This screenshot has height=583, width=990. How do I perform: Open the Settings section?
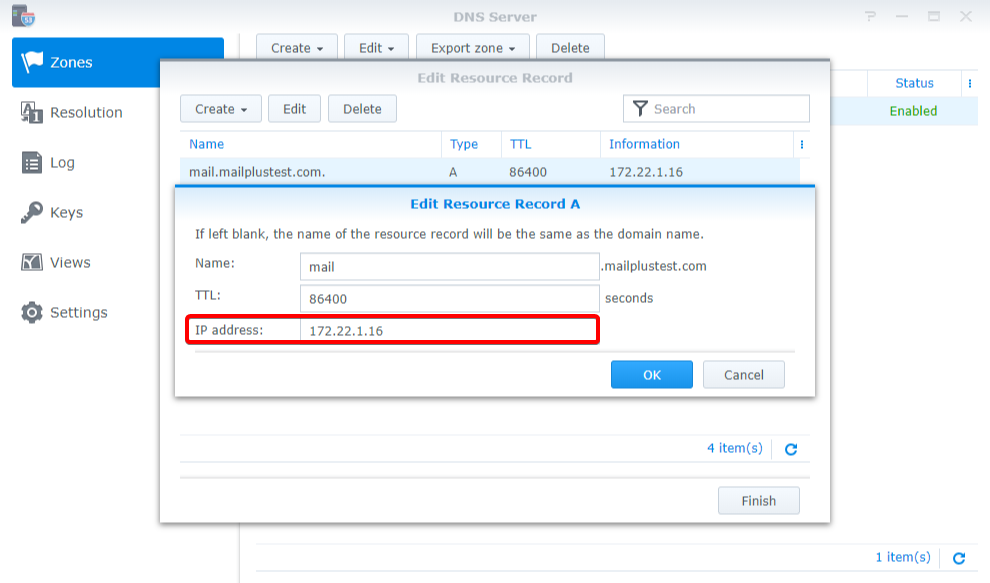(x=70, y=312)
